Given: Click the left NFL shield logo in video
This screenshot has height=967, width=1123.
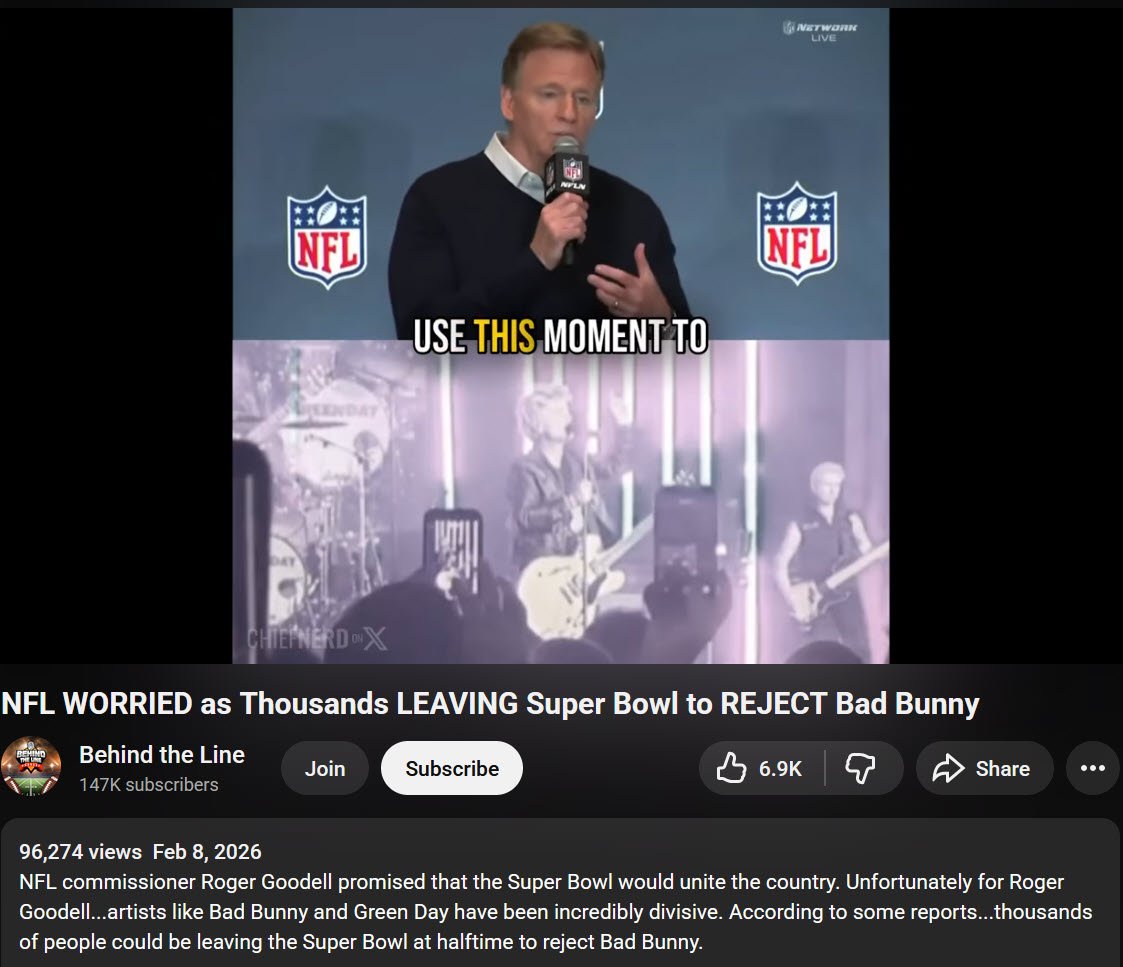Looking at the screenshot, I should click(x=327, y=238).
